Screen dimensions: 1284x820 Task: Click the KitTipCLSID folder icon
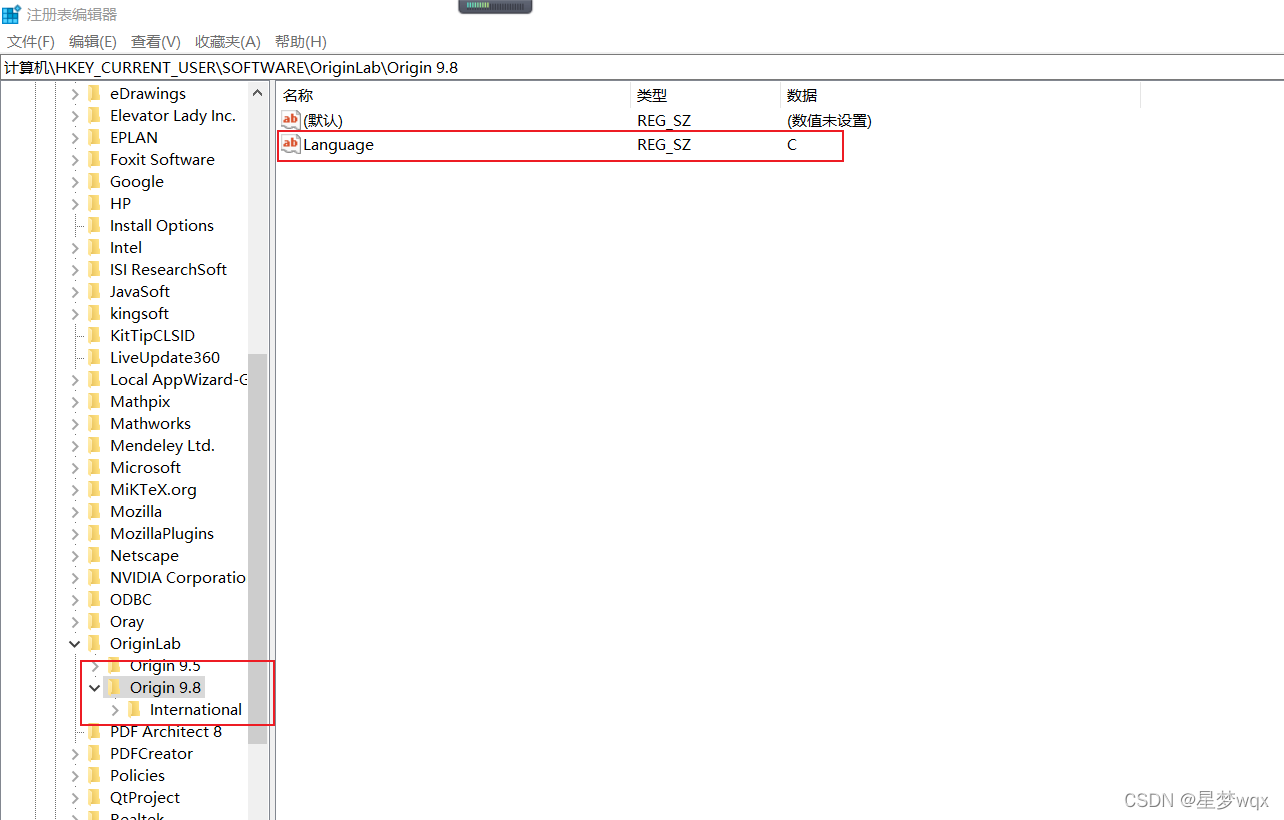[x=95, y=336]
